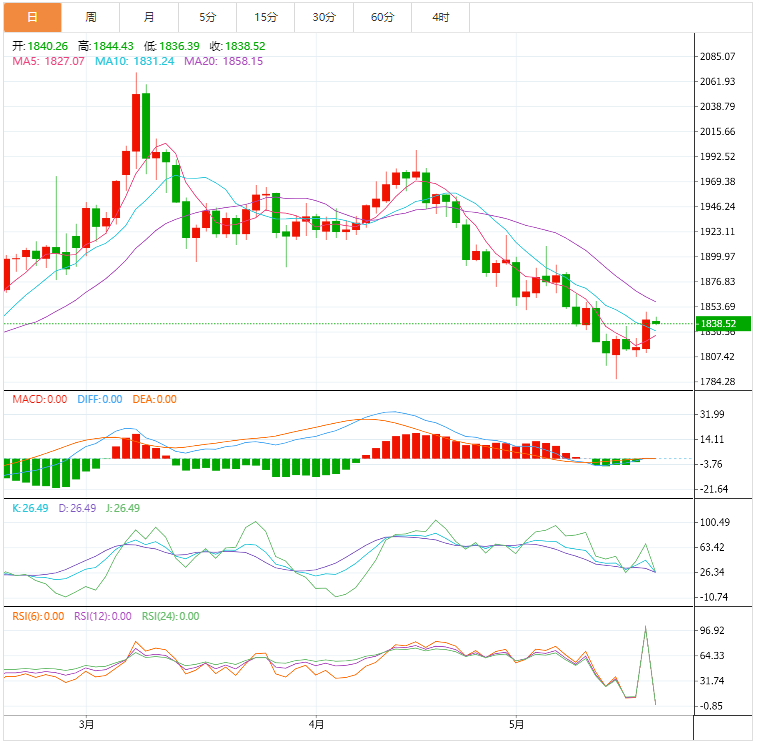Click the J:26.49 KDJ label

123,508
